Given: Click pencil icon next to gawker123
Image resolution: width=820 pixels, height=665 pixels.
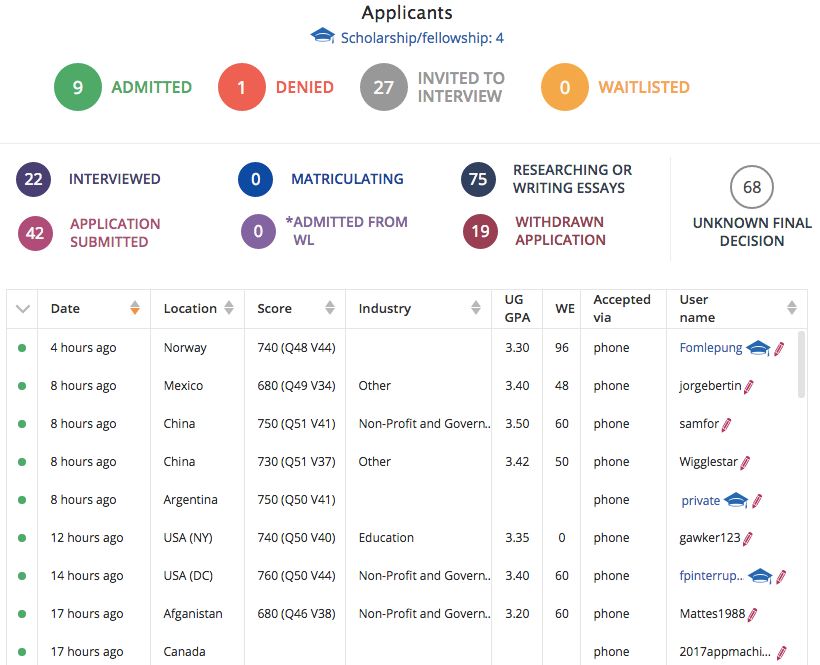Looking at the screenshot, I should tap(748, 538).
